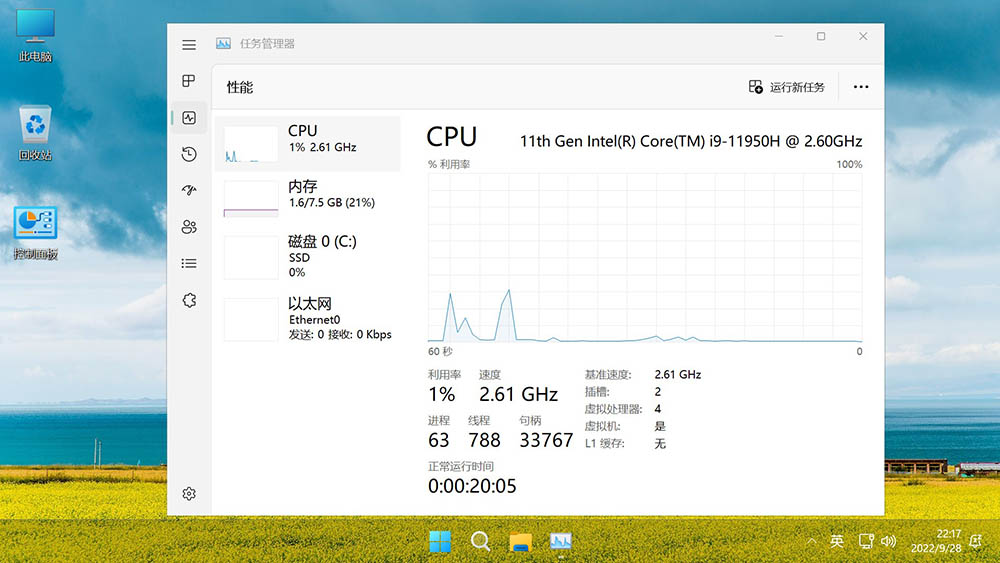Switch to the Details list icon
Screen dimensions: 1000x563
point(189,263)
